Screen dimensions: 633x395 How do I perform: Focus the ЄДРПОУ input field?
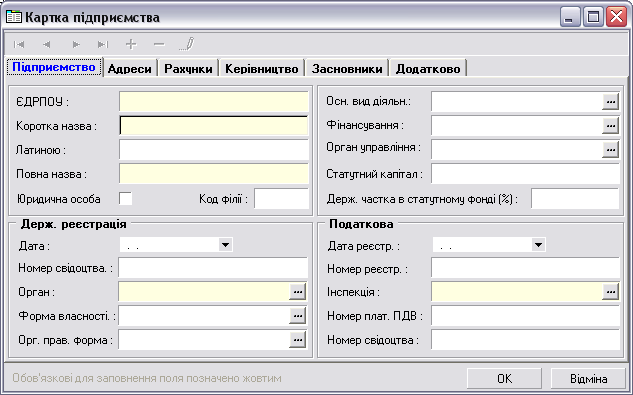(x=214, y=101)
